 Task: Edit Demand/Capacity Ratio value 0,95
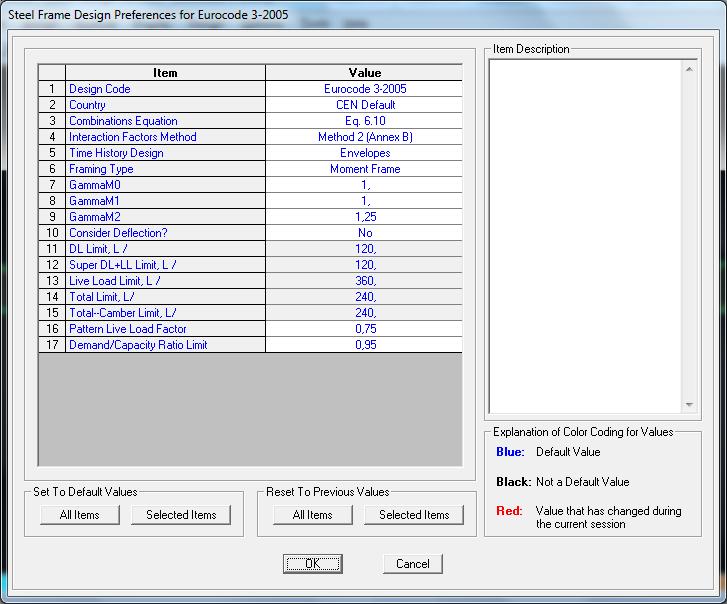364,344
